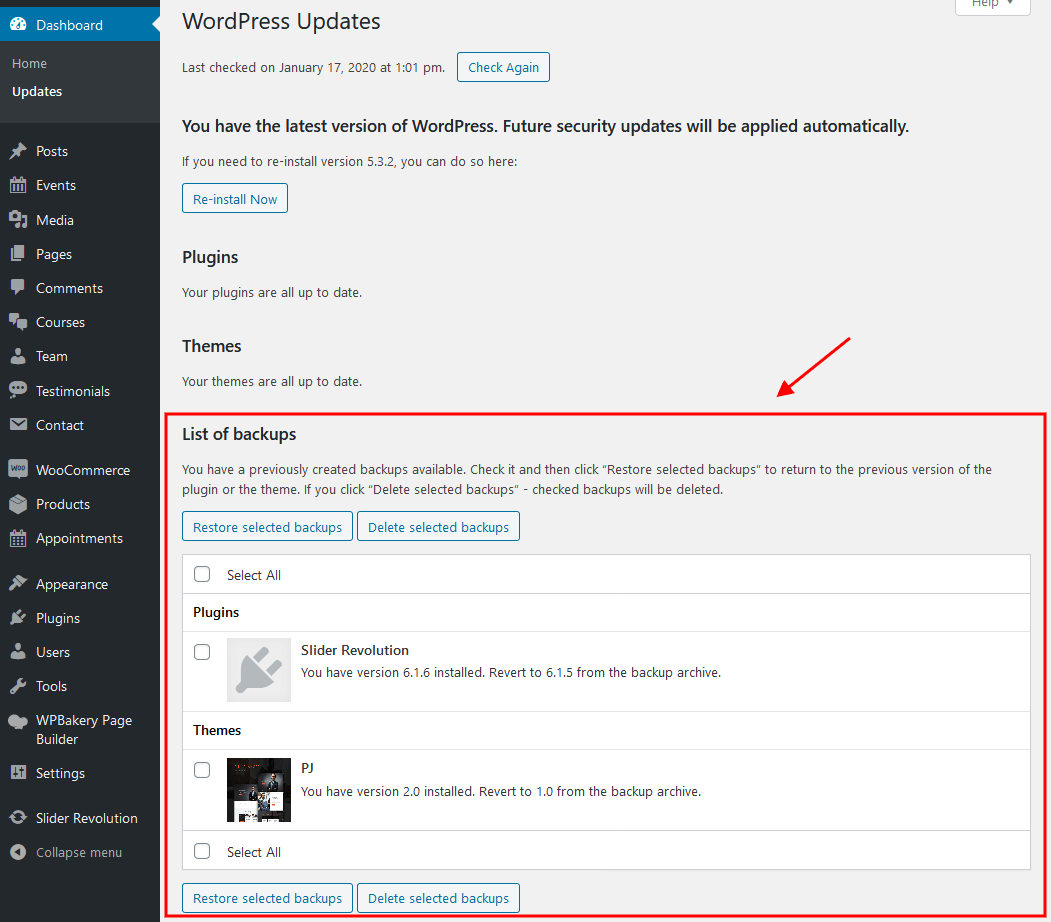
Task: Check the PJ theme backup checkbox
Action: click(202, 770)
